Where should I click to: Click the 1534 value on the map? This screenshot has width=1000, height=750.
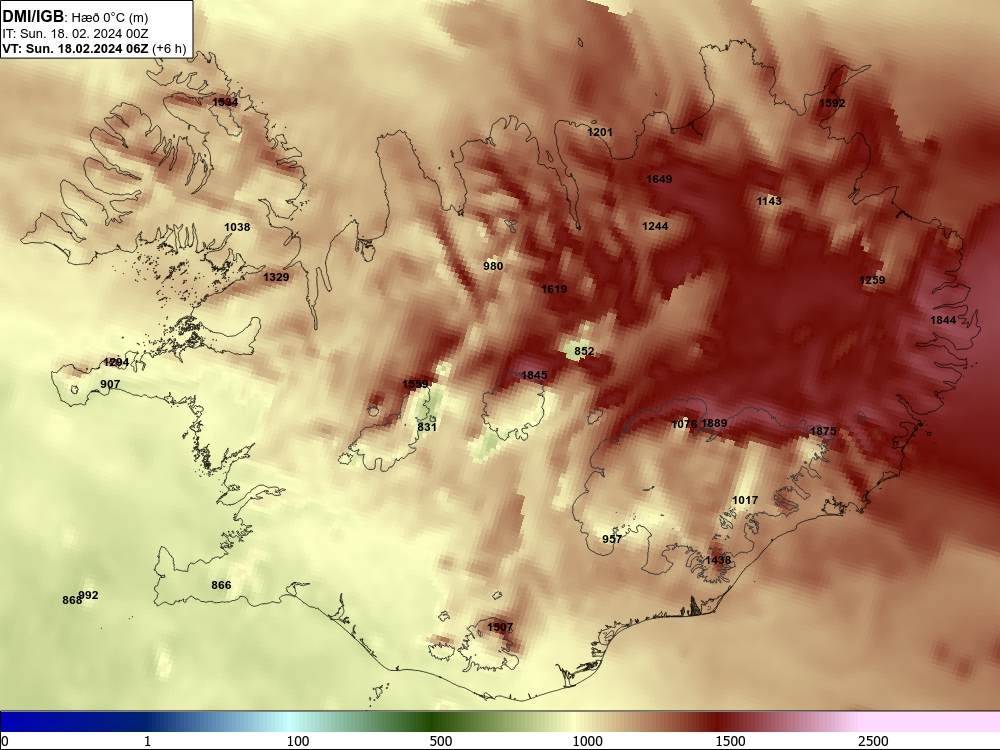[x=225, y=102]
